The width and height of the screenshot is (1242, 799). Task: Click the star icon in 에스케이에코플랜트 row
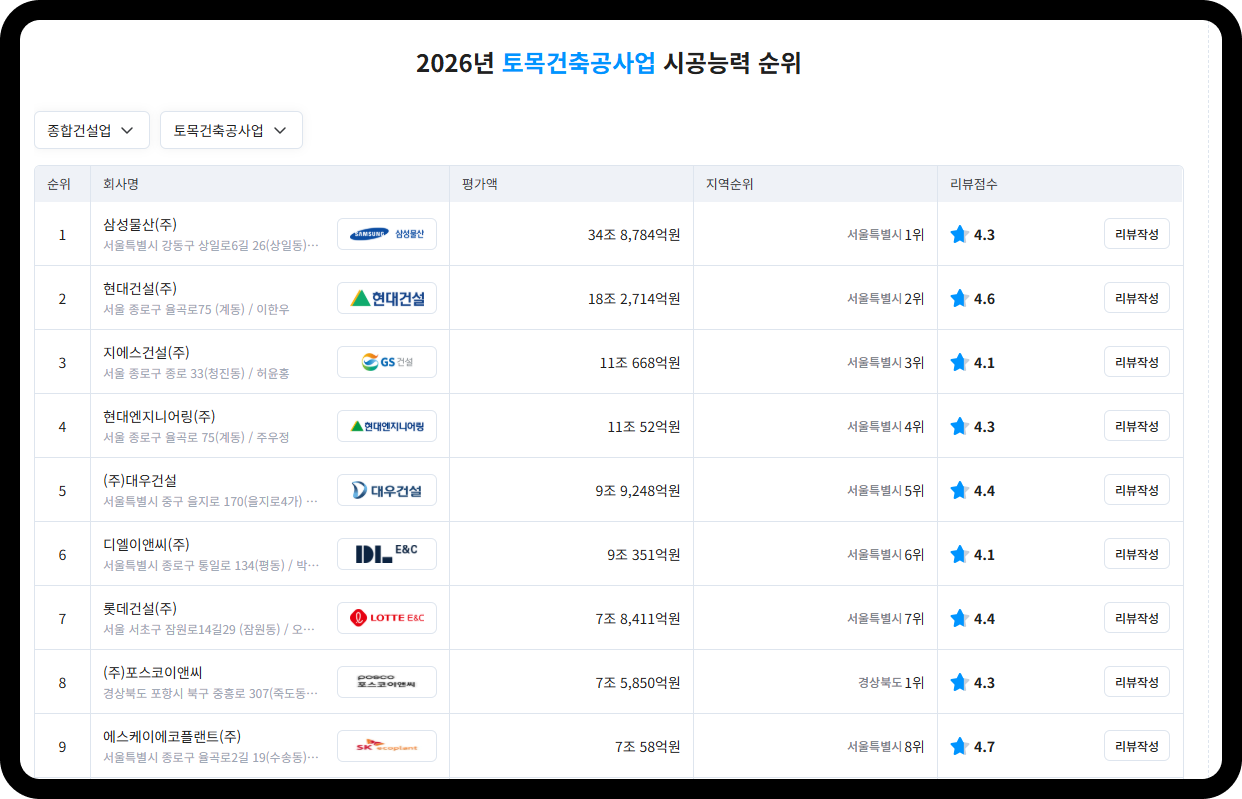(960, 746)
